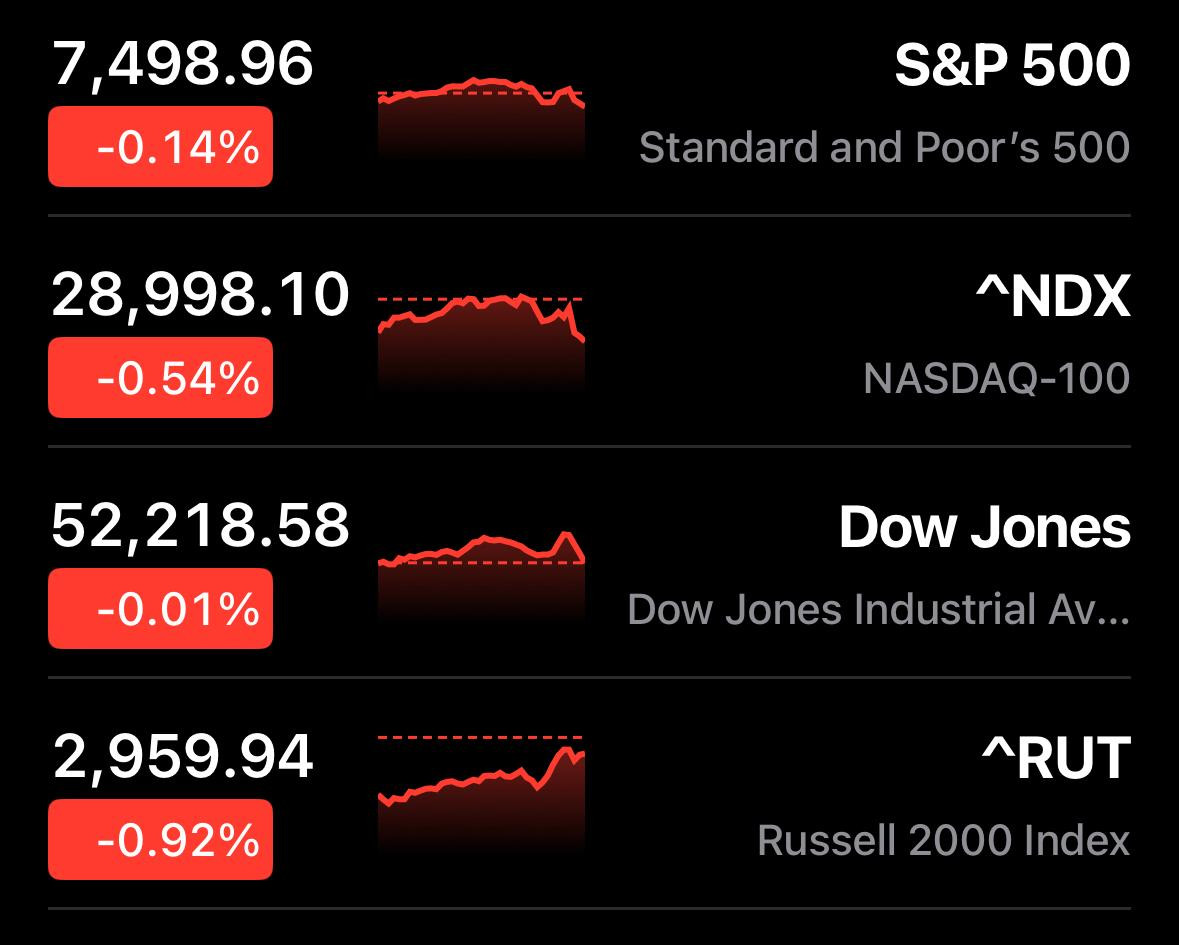Open the Russell 2000 Index label
Viewport: 1179px width, 945px height.
(x=944, y=840)
